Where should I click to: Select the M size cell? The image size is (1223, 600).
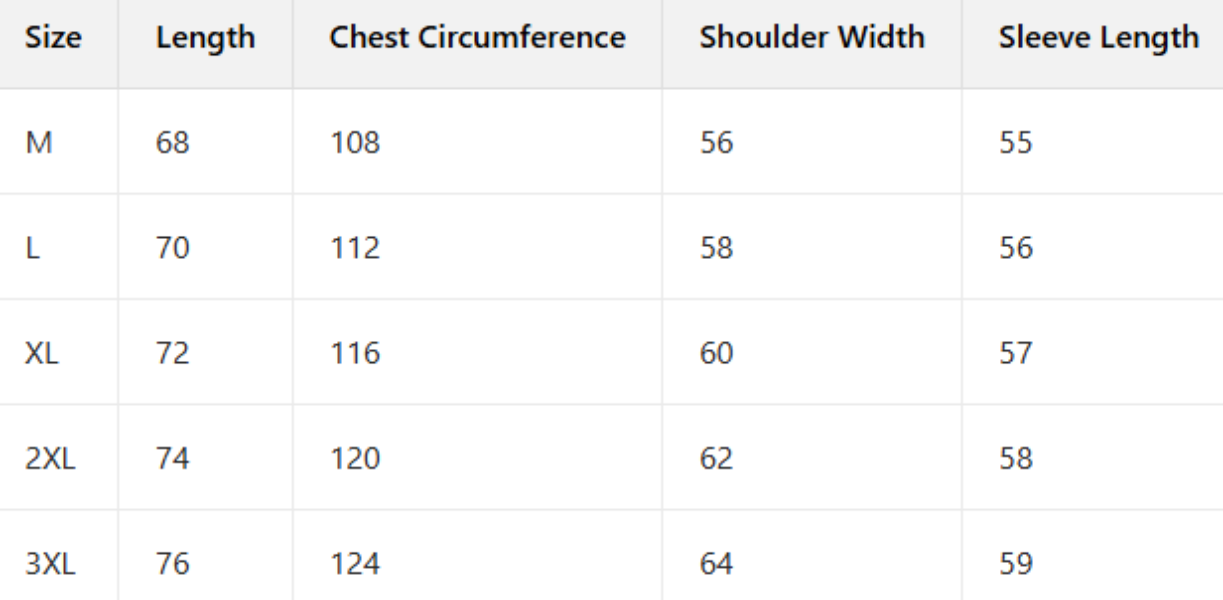40,143
